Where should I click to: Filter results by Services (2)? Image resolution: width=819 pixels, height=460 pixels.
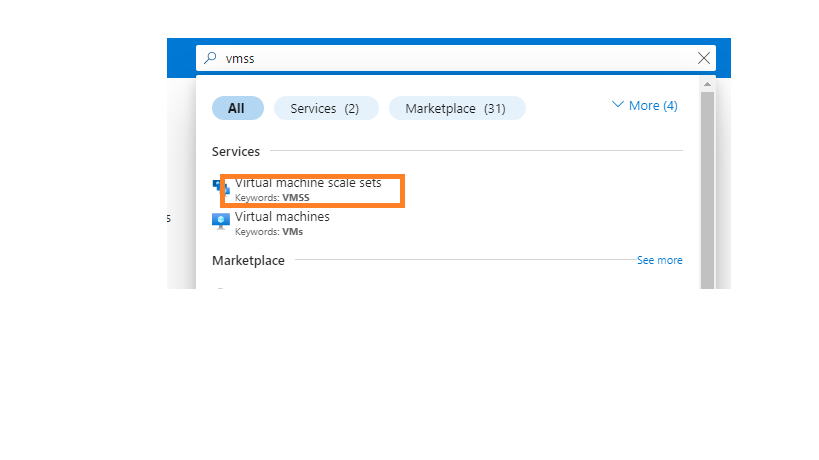(326, 108)
